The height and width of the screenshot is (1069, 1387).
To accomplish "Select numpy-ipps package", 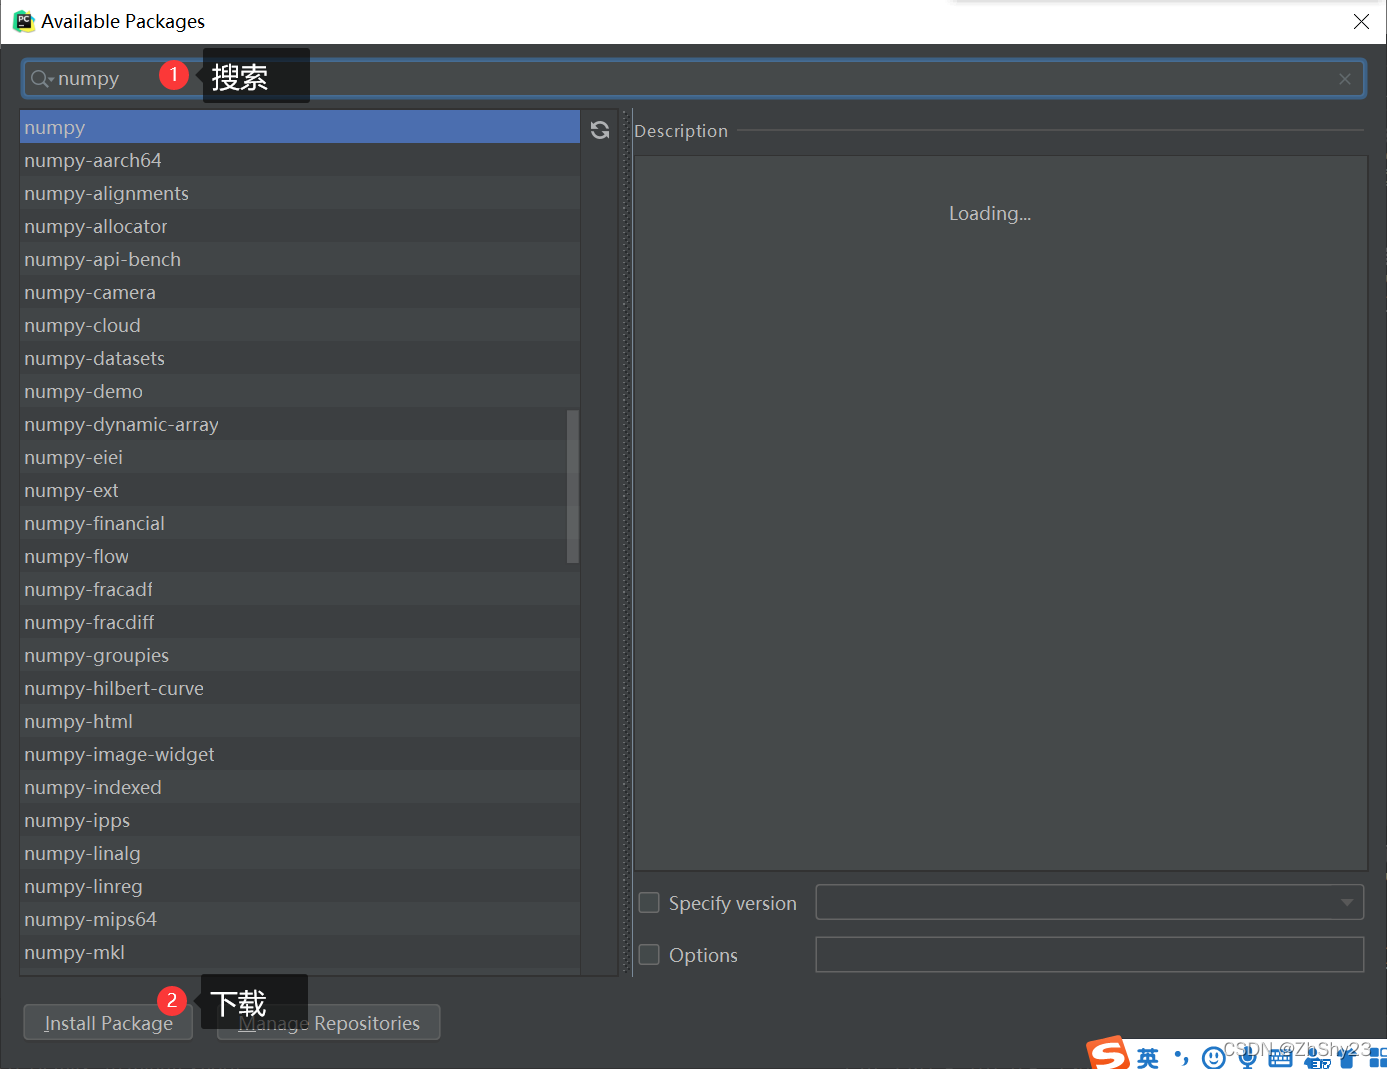I will 300,820.
